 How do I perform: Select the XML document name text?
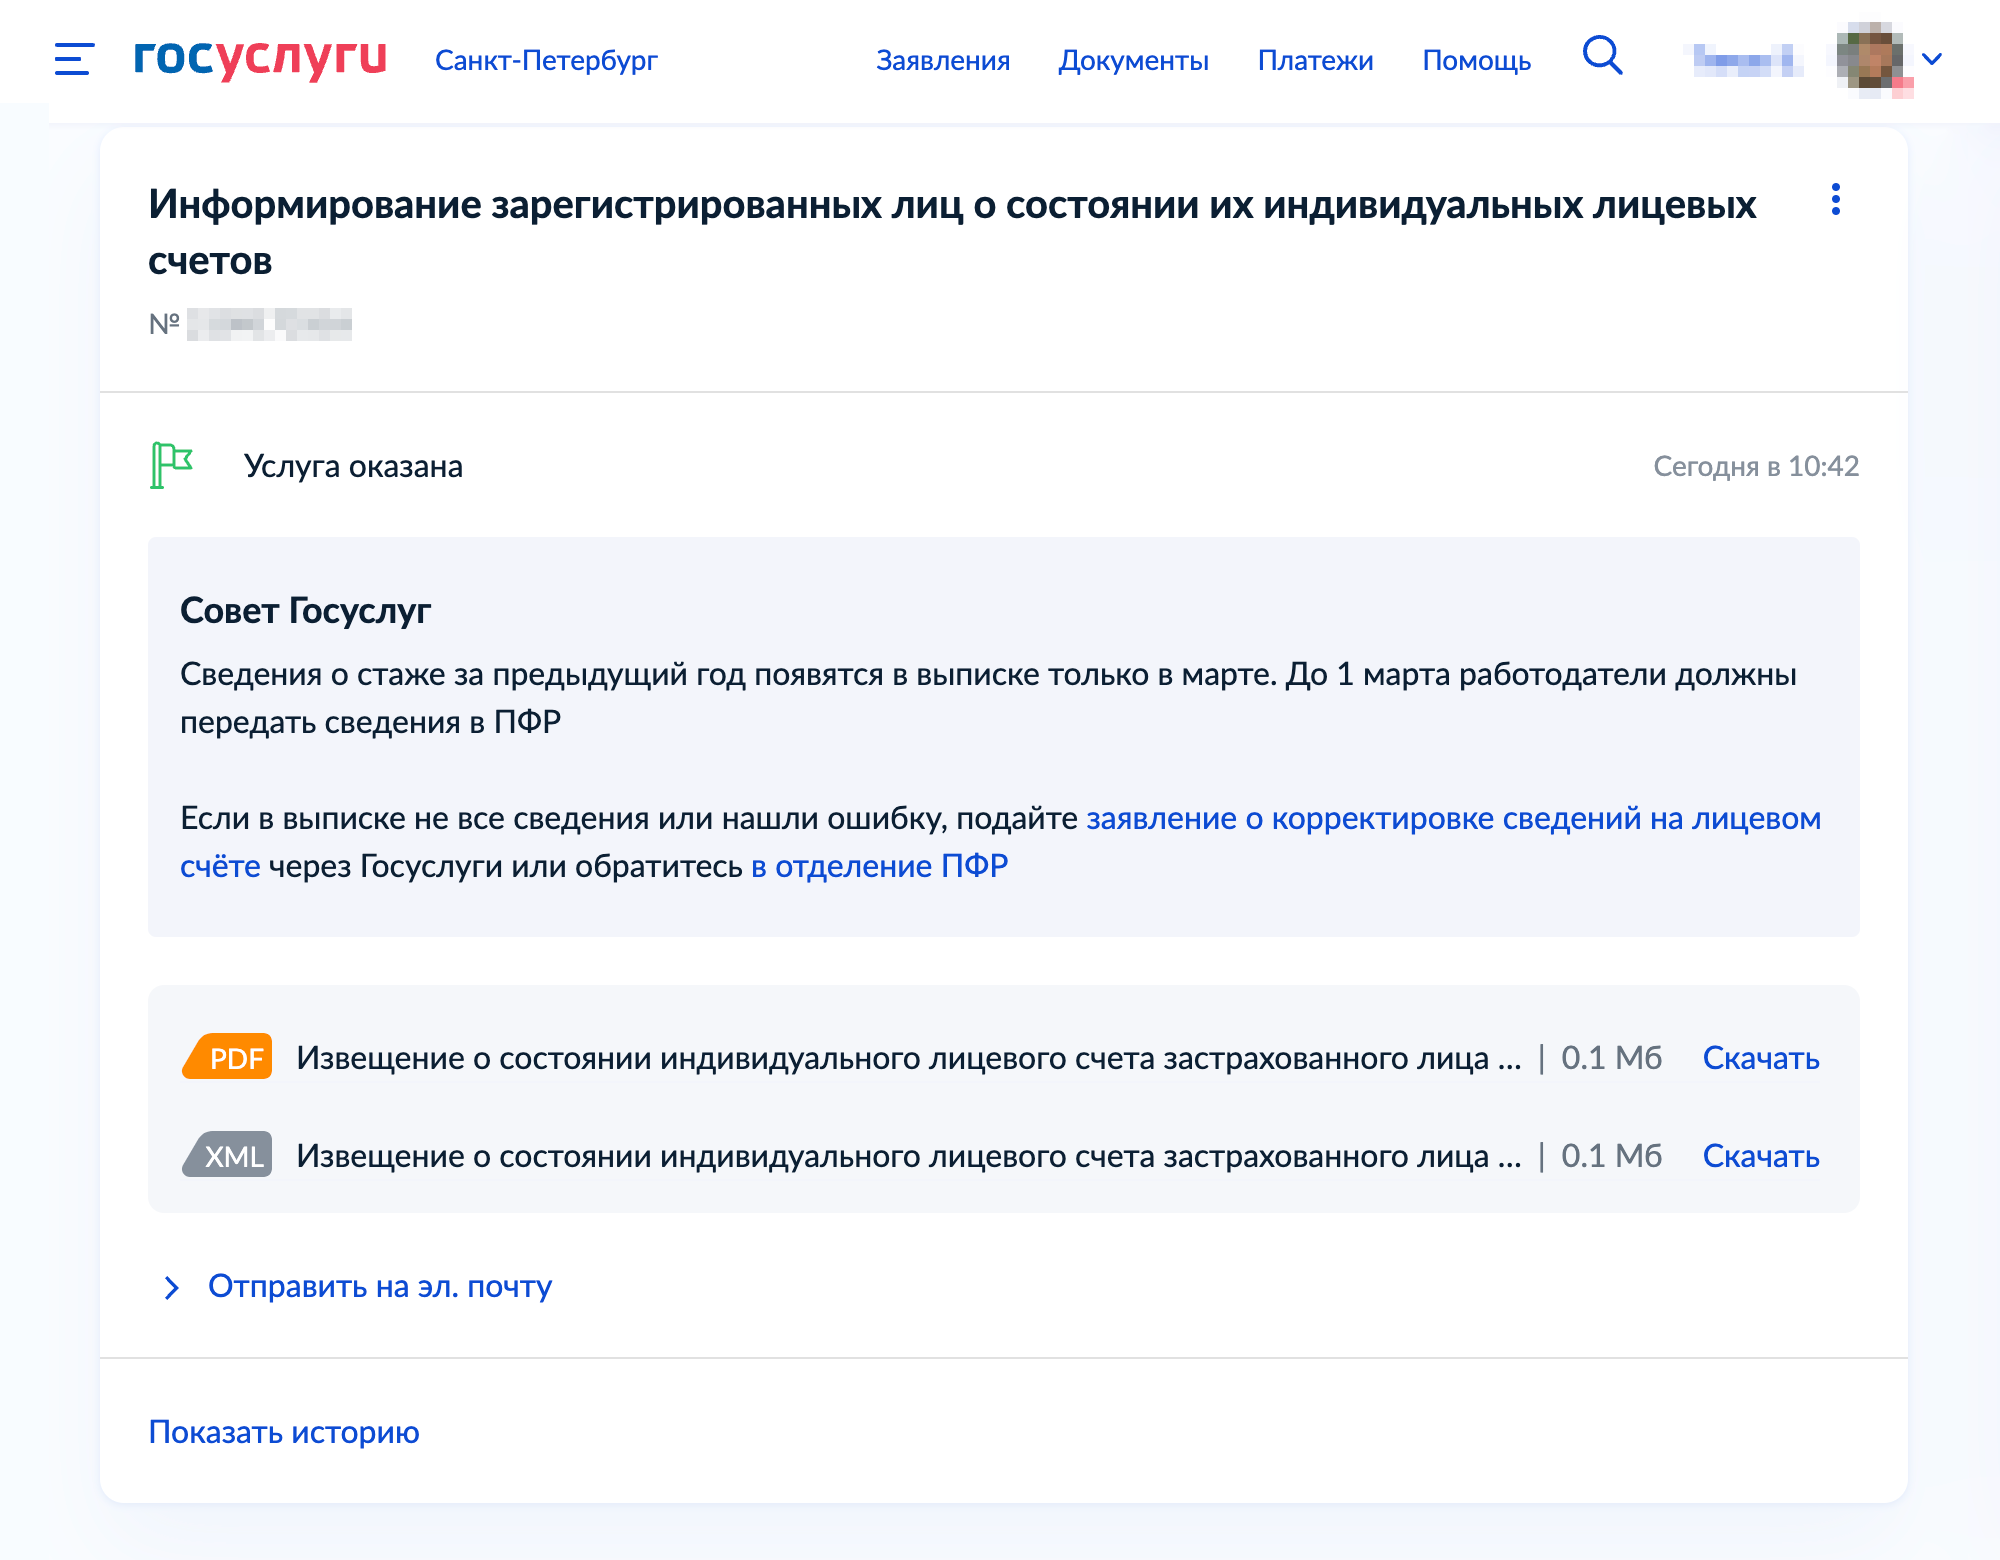click(x=909, y=1156)
